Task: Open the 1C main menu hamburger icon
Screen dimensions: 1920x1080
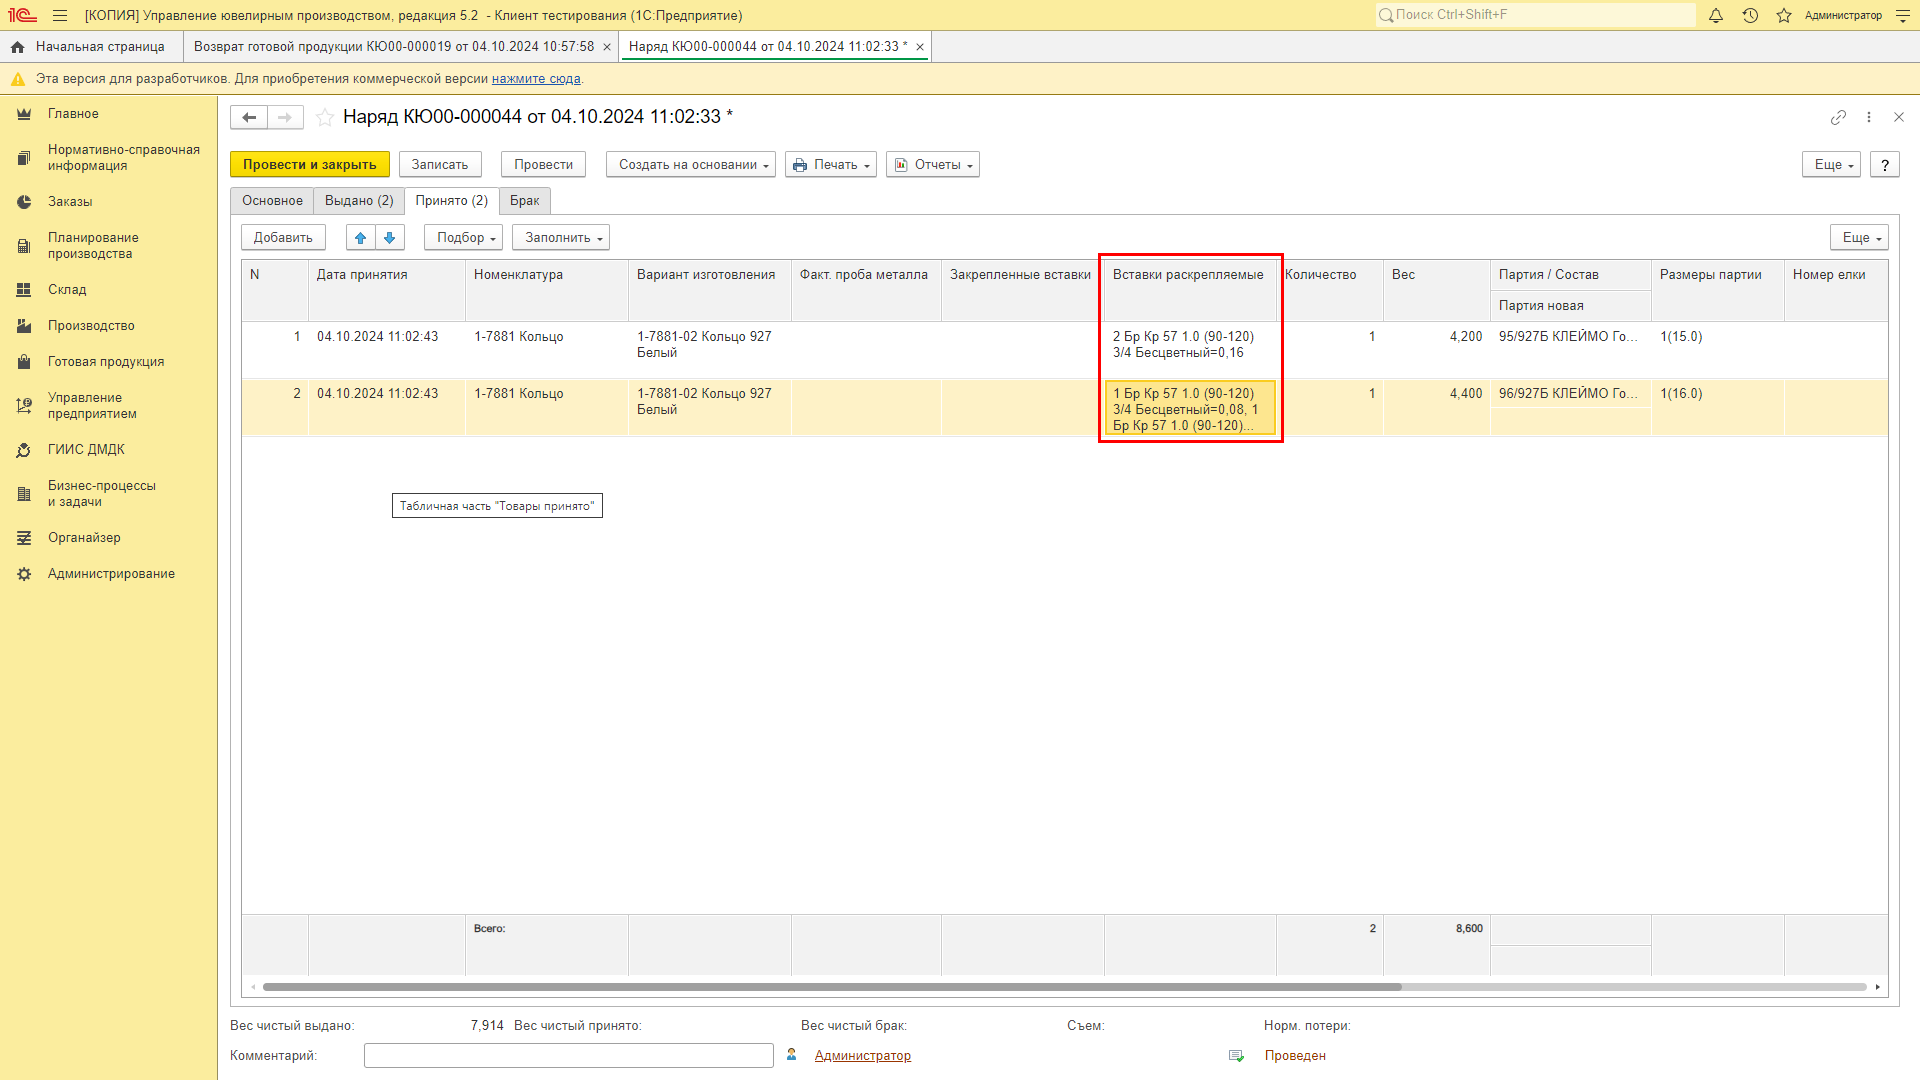Action: click(60, 16)
